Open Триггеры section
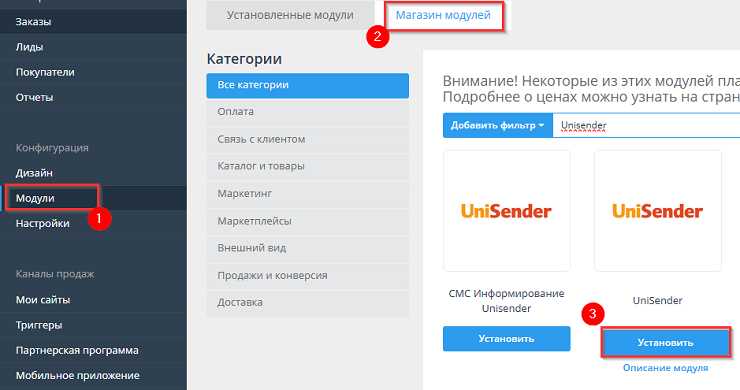 [93, 325]
